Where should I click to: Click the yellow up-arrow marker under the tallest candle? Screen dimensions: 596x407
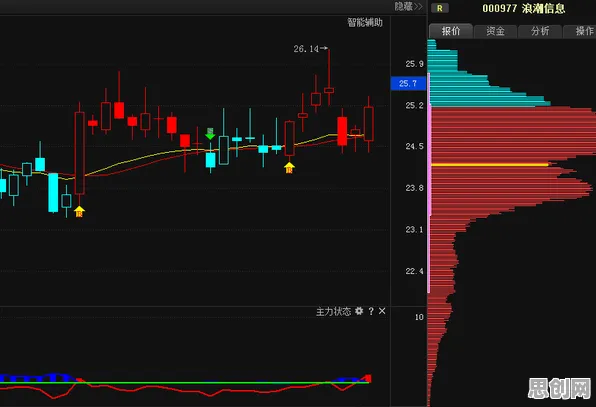(x=79, y=211)
